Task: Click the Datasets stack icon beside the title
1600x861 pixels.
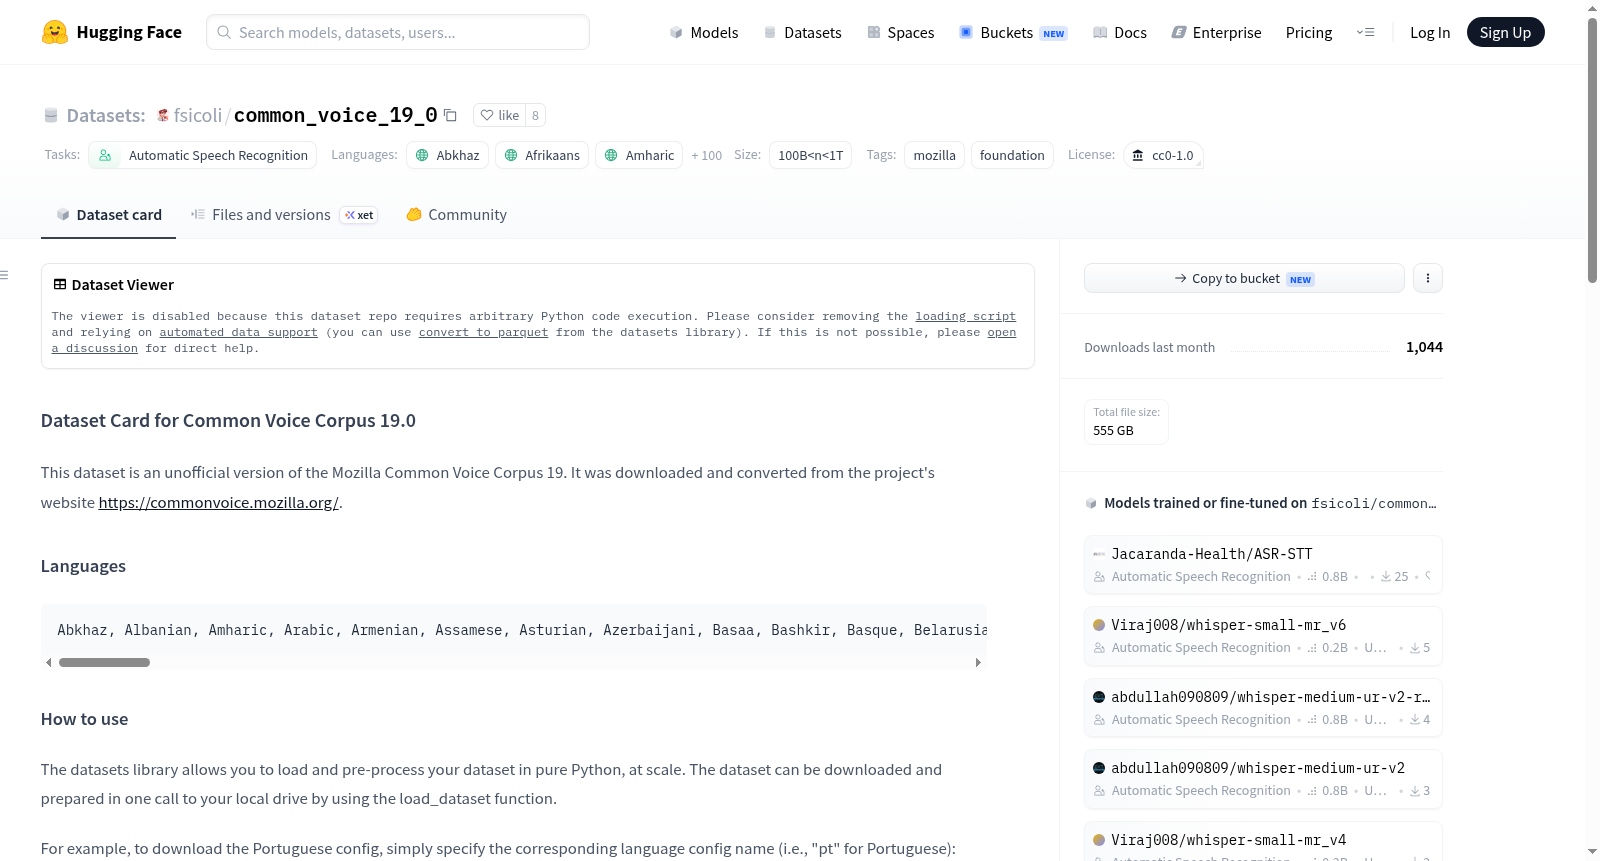Action: coord(51,115)
